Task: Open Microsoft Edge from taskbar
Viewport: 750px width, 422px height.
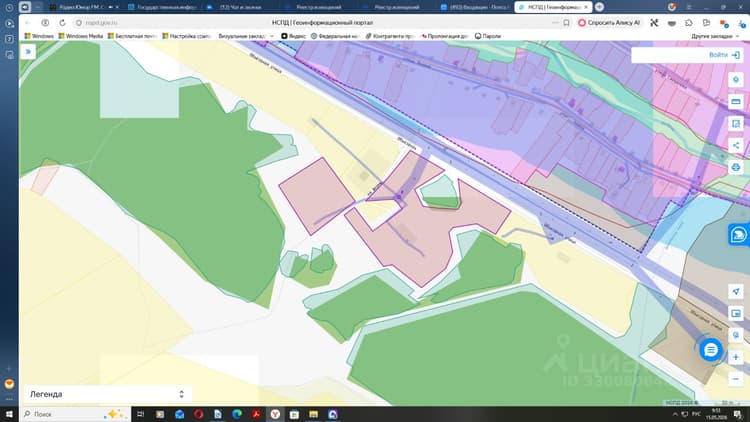Action: point(237,414)
